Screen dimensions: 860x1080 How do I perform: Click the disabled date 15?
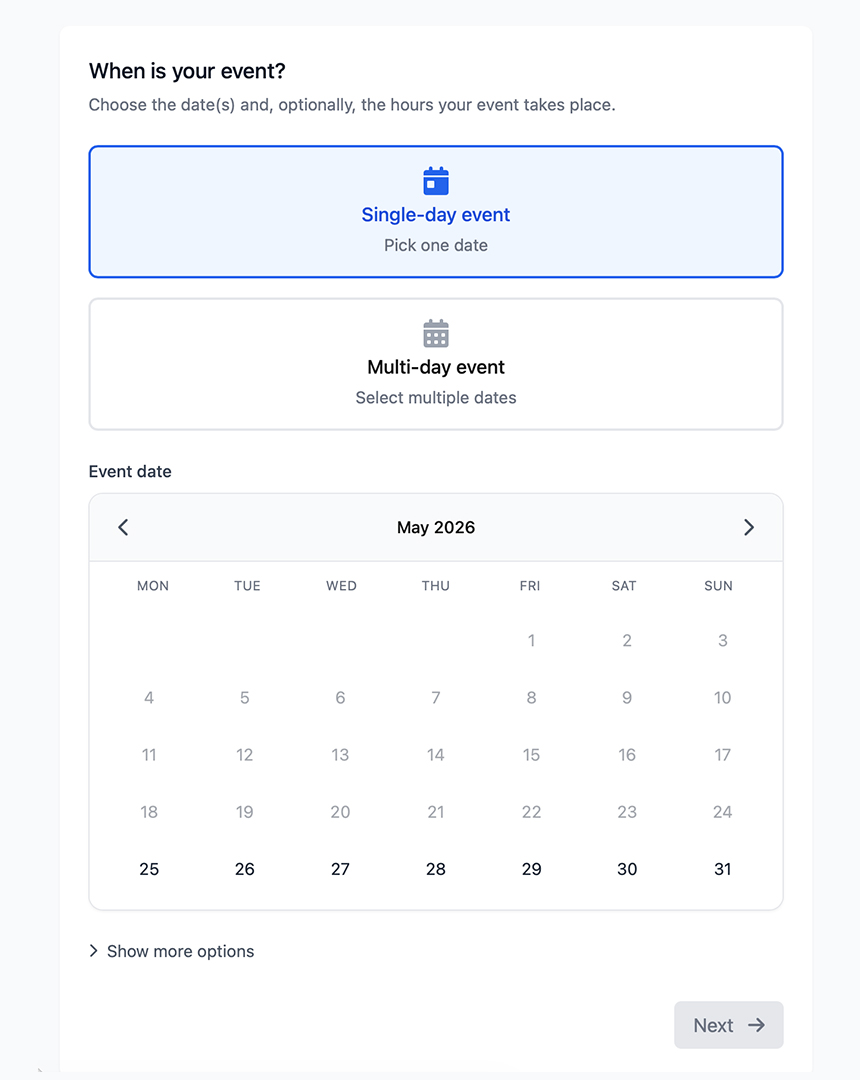[x=532, y=755]
